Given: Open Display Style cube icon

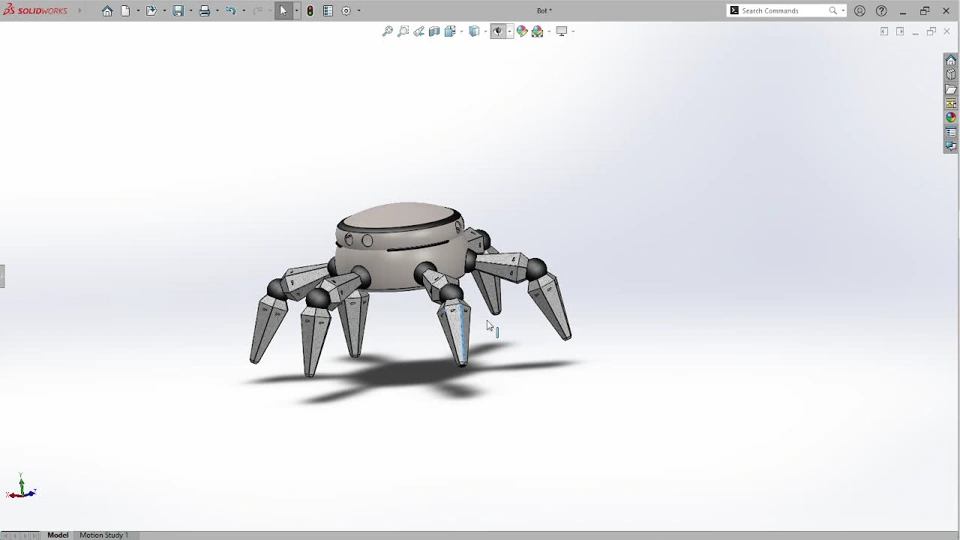Looking at the screenshot, I should click(474, 31).
